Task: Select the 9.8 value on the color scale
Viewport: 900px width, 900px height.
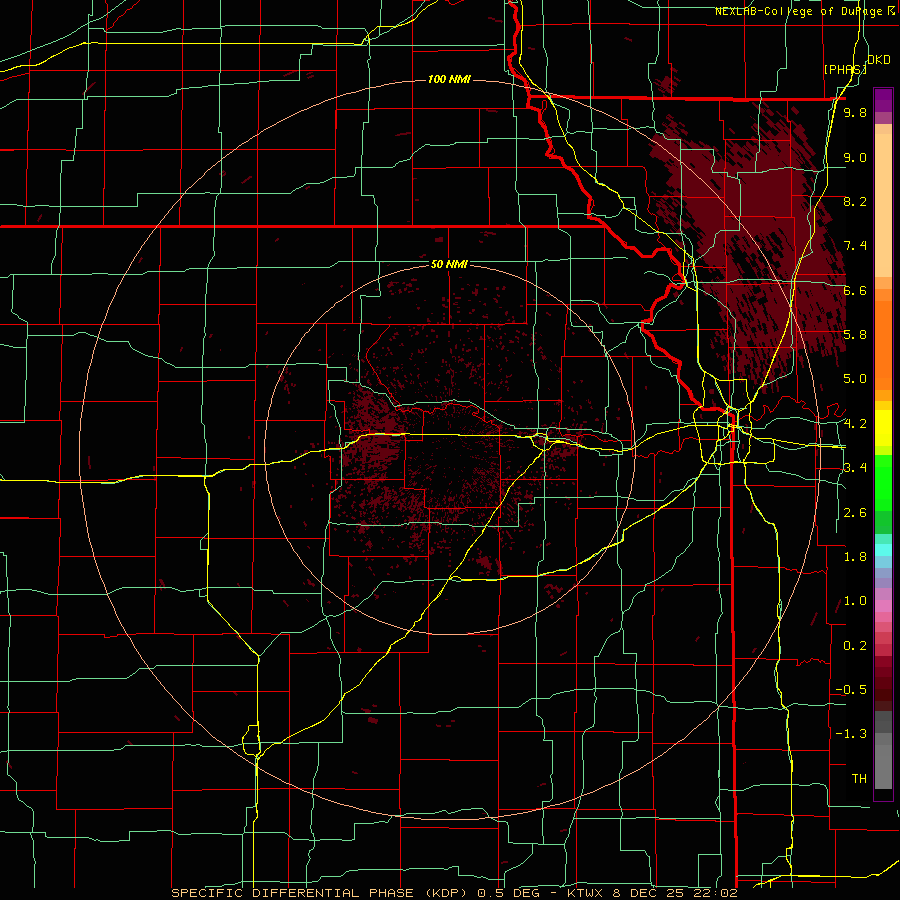Action: 855,113
